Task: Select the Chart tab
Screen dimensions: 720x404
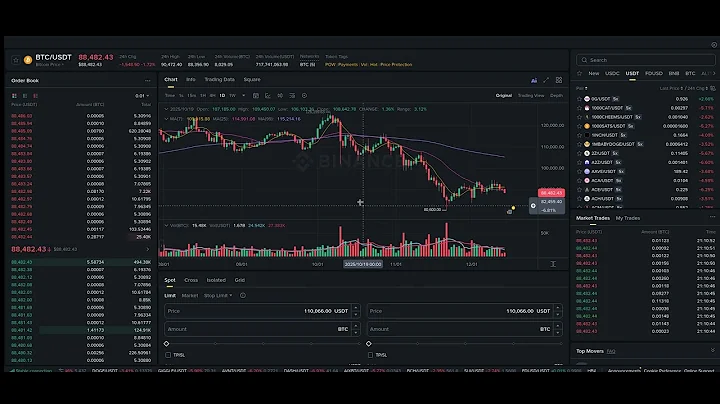Action: coord(171,79)
